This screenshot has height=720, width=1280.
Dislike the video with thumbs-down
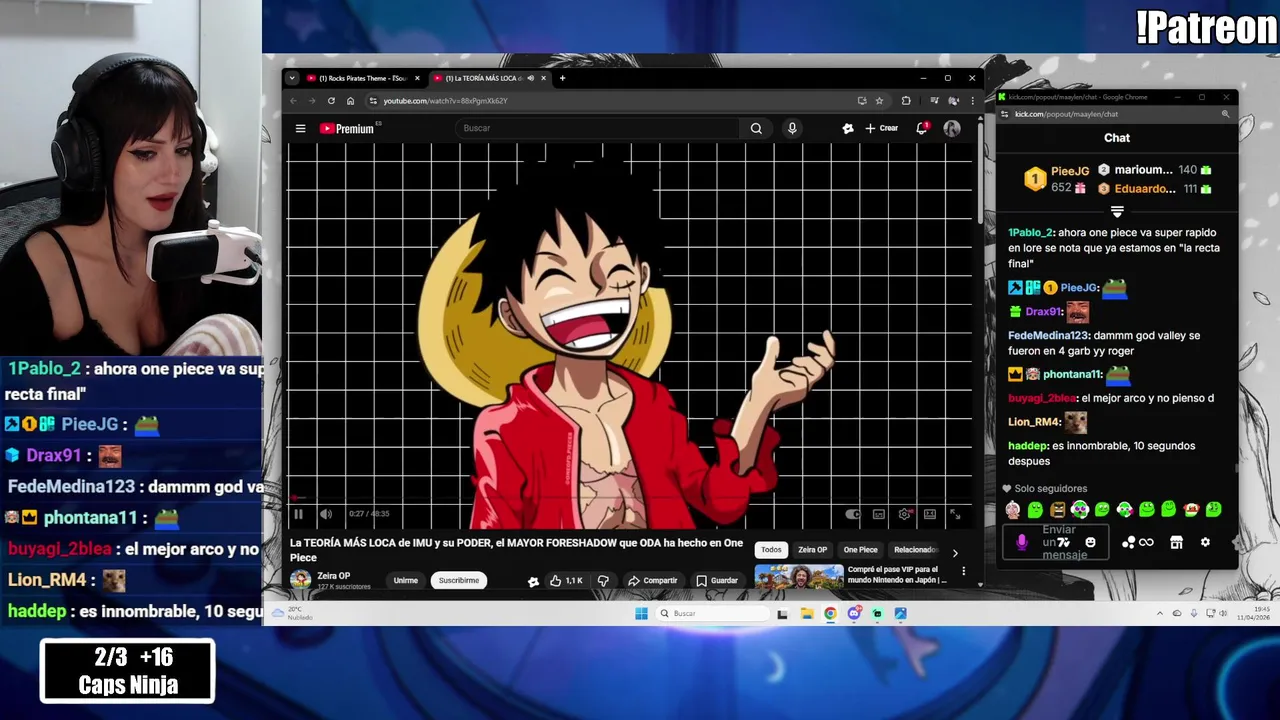pos(603,580)
